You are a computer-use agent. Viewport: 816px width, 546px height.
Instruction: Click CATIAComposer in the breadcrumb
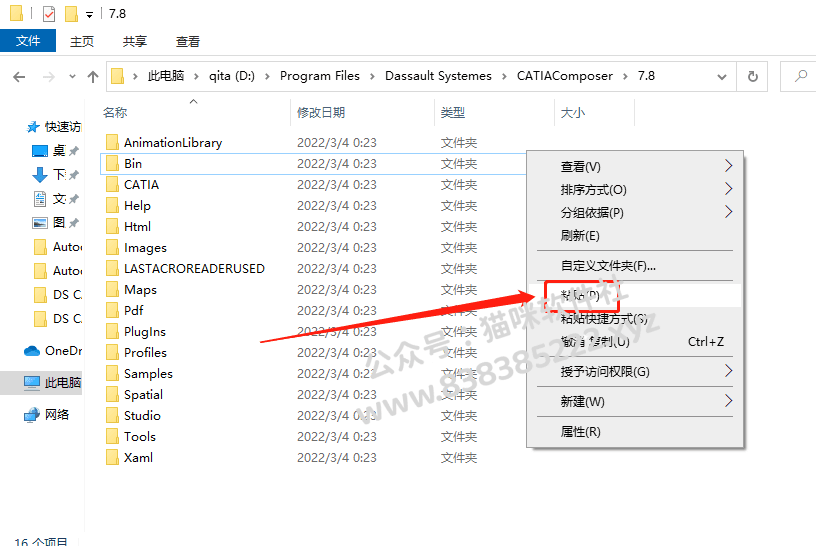pos(565,76)
